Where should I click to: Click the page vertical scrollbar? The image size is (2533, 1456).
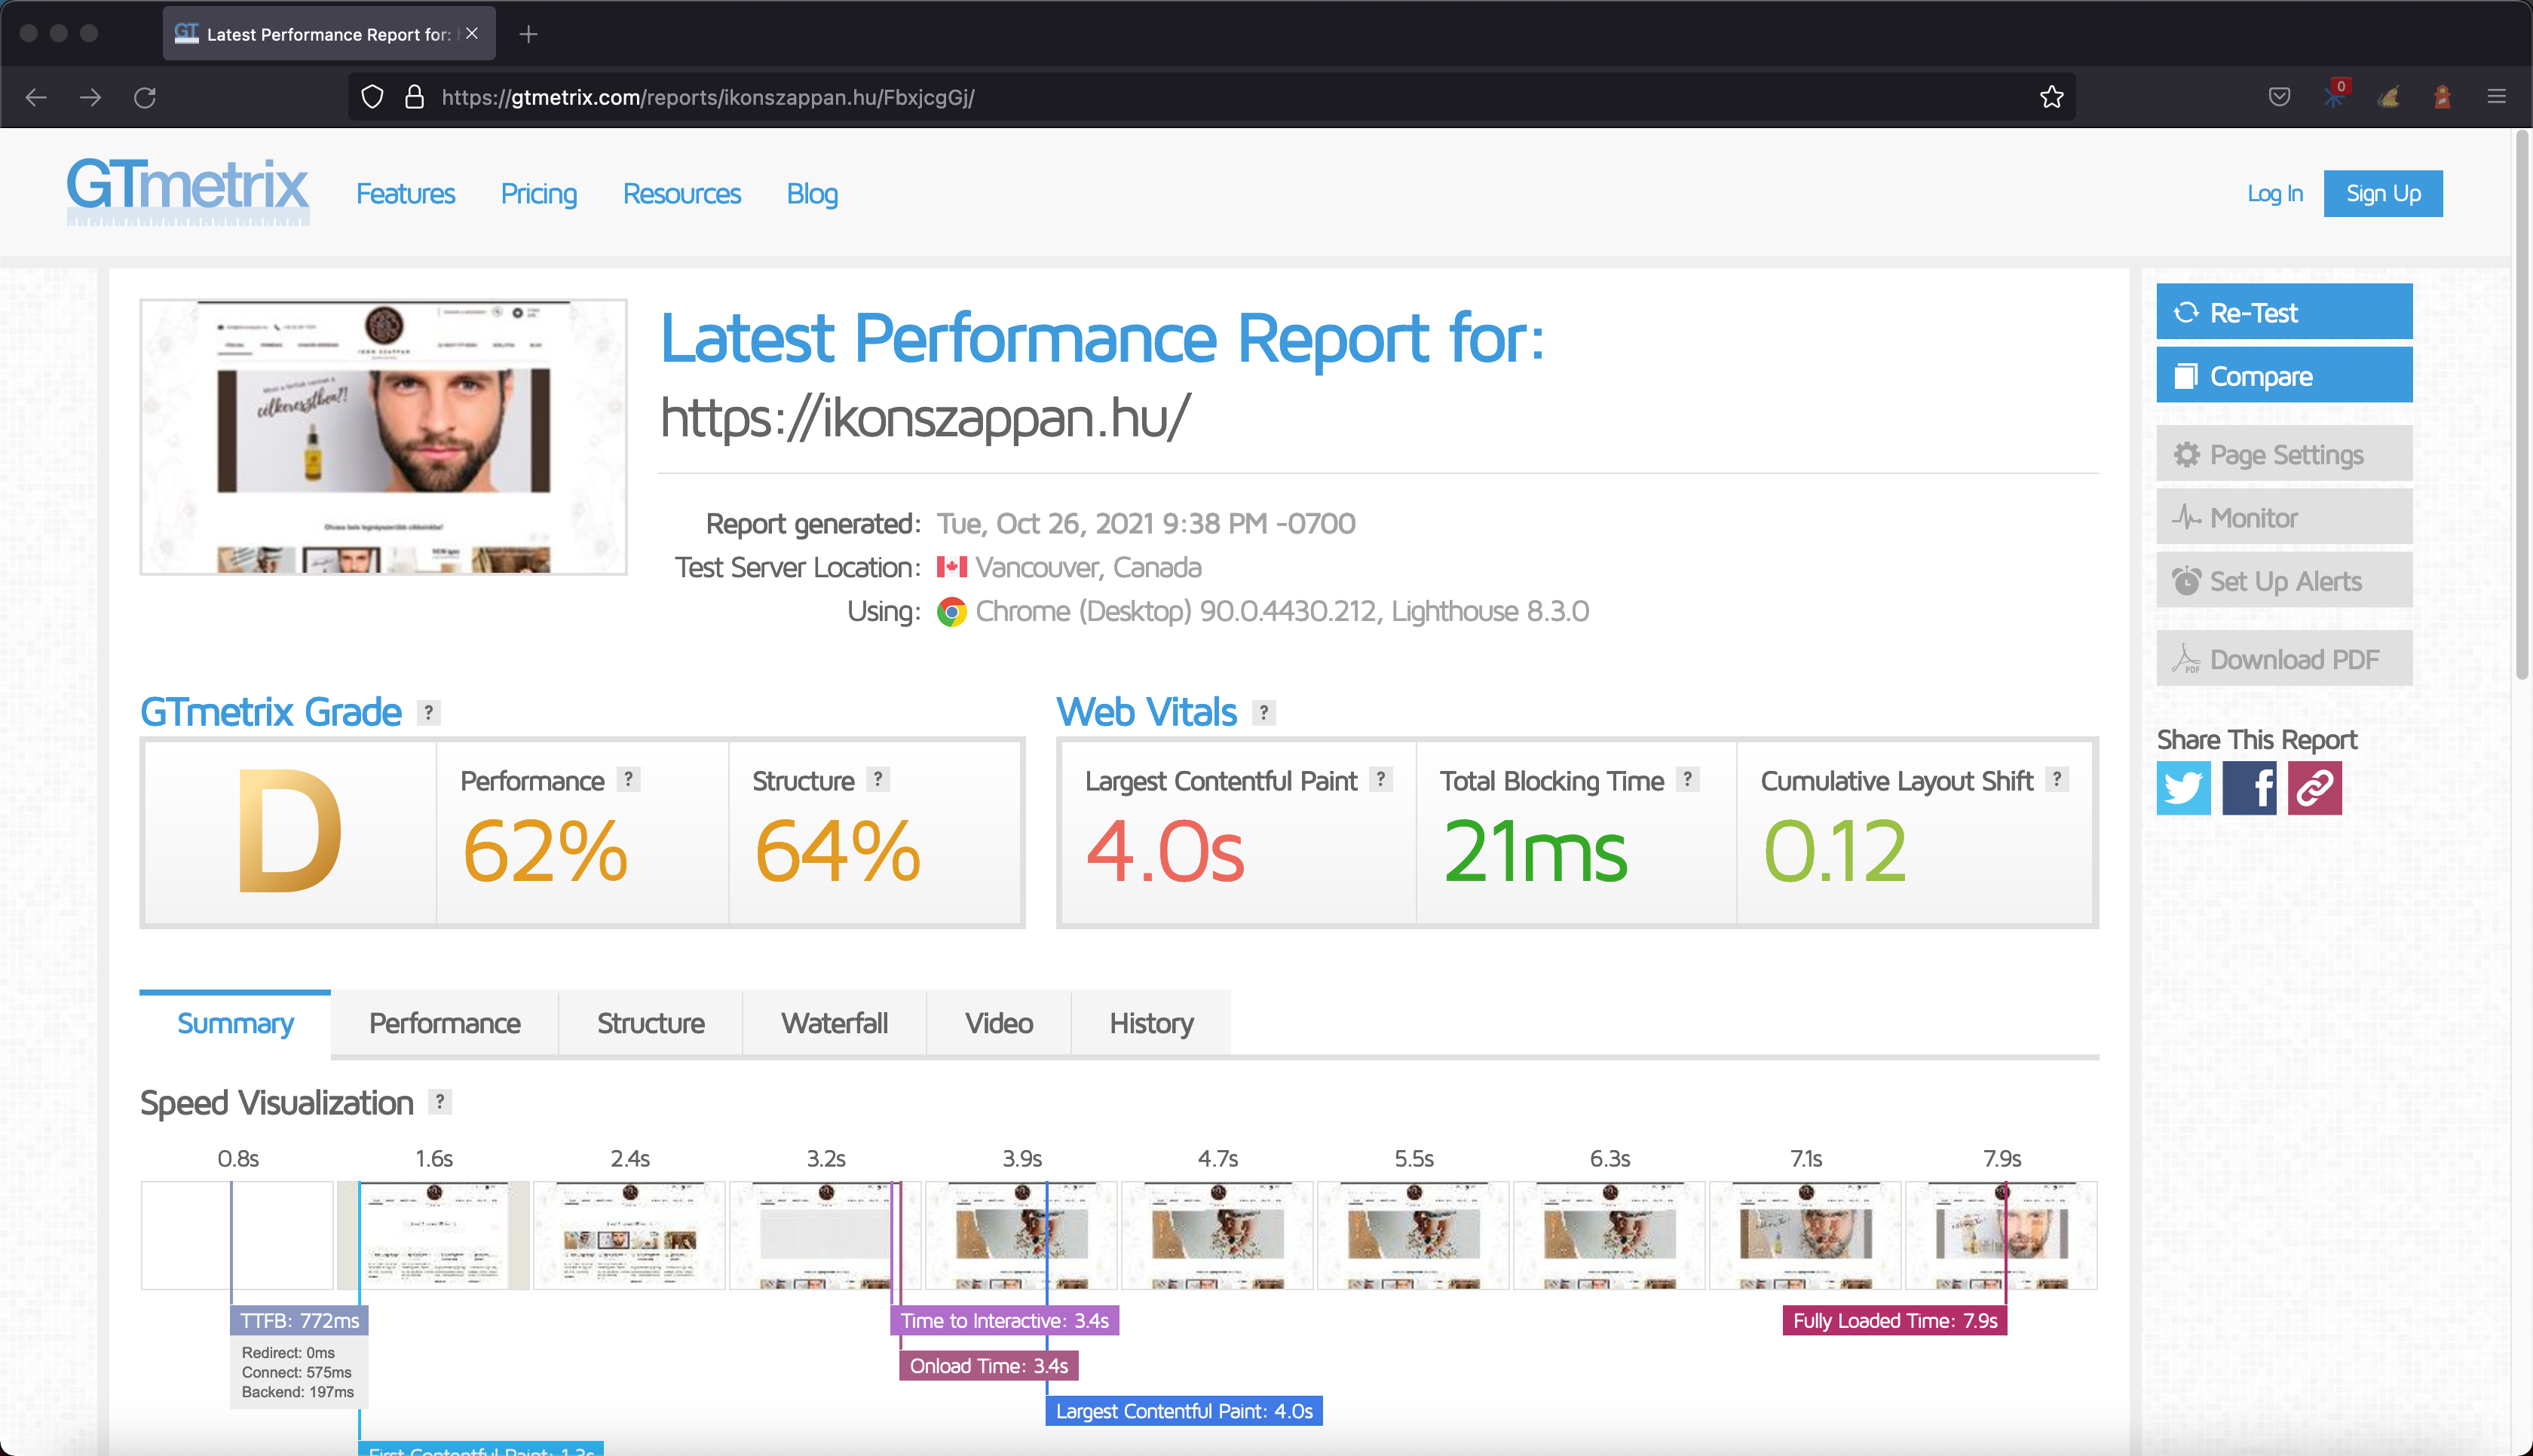tap(2521, 400)
